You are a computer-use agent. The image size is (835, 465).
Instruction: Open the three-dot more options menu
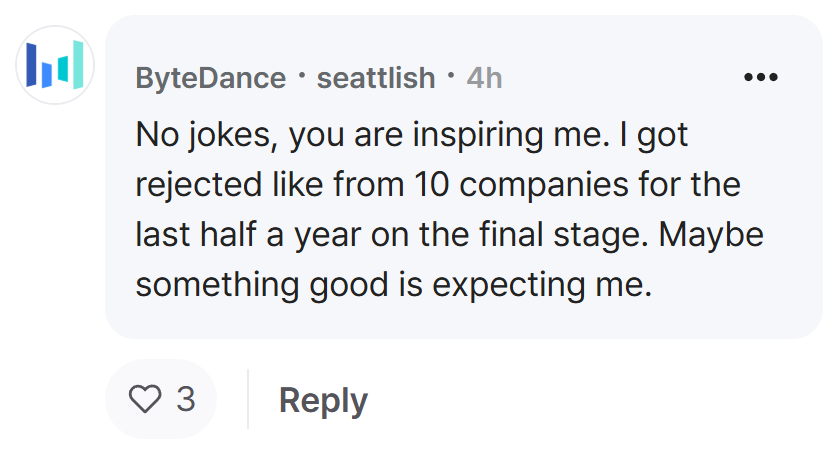[760, 77]
